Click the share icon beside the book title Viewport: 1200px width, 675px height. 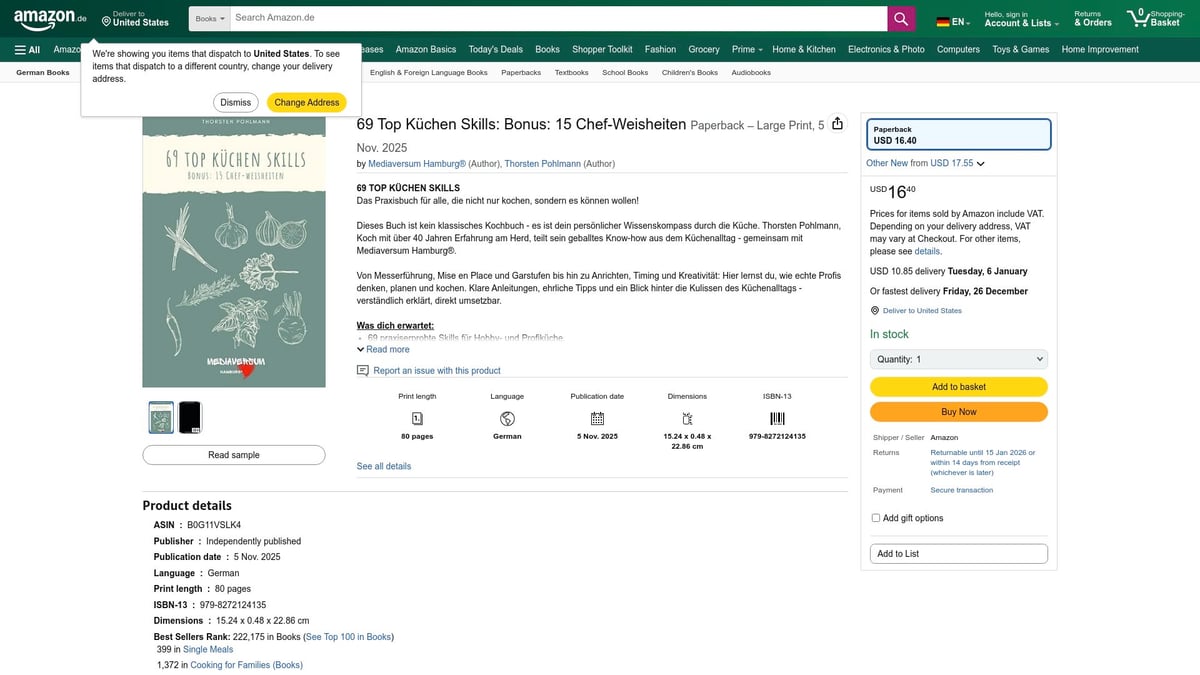[x=838, y=124]
